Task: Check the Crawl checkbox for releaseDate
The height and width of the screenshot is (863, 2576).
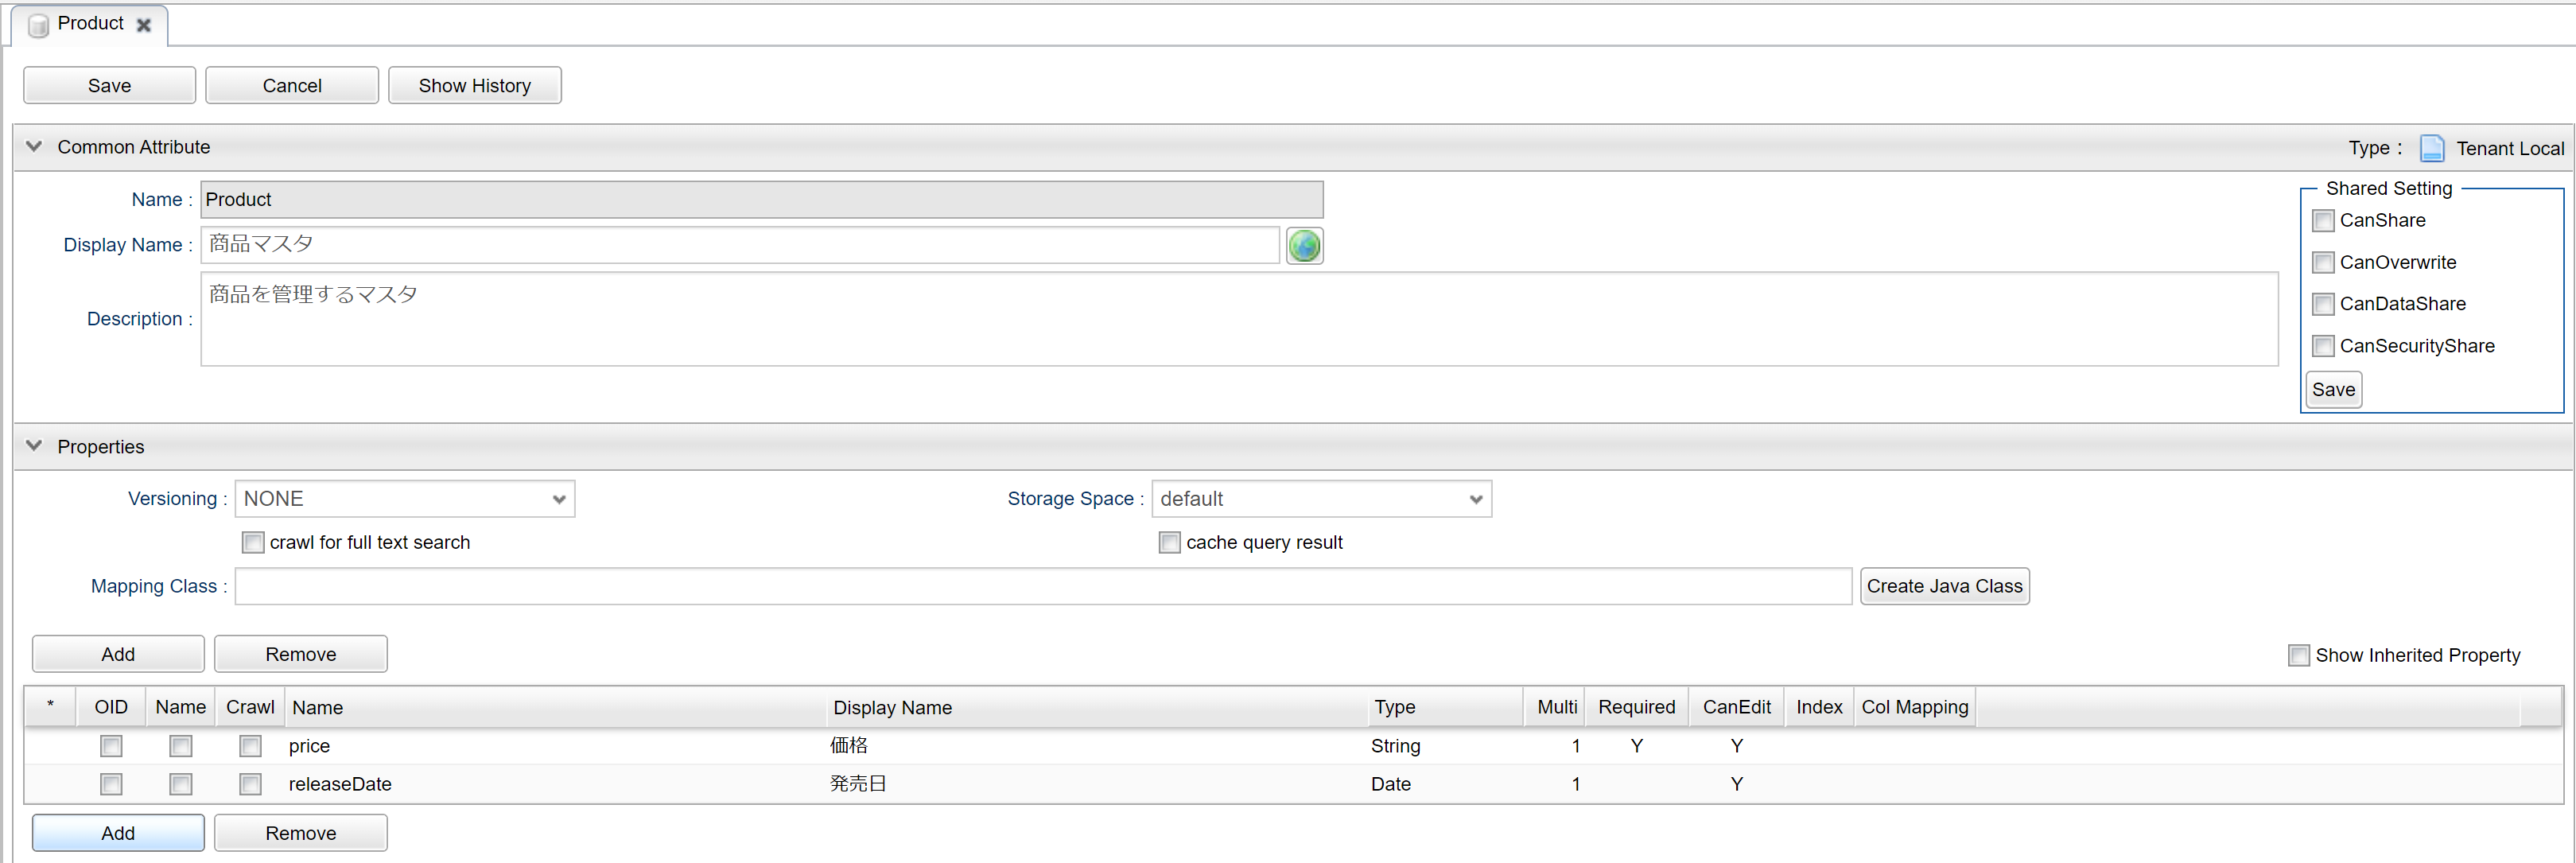Action: click(x=250, y=784)
